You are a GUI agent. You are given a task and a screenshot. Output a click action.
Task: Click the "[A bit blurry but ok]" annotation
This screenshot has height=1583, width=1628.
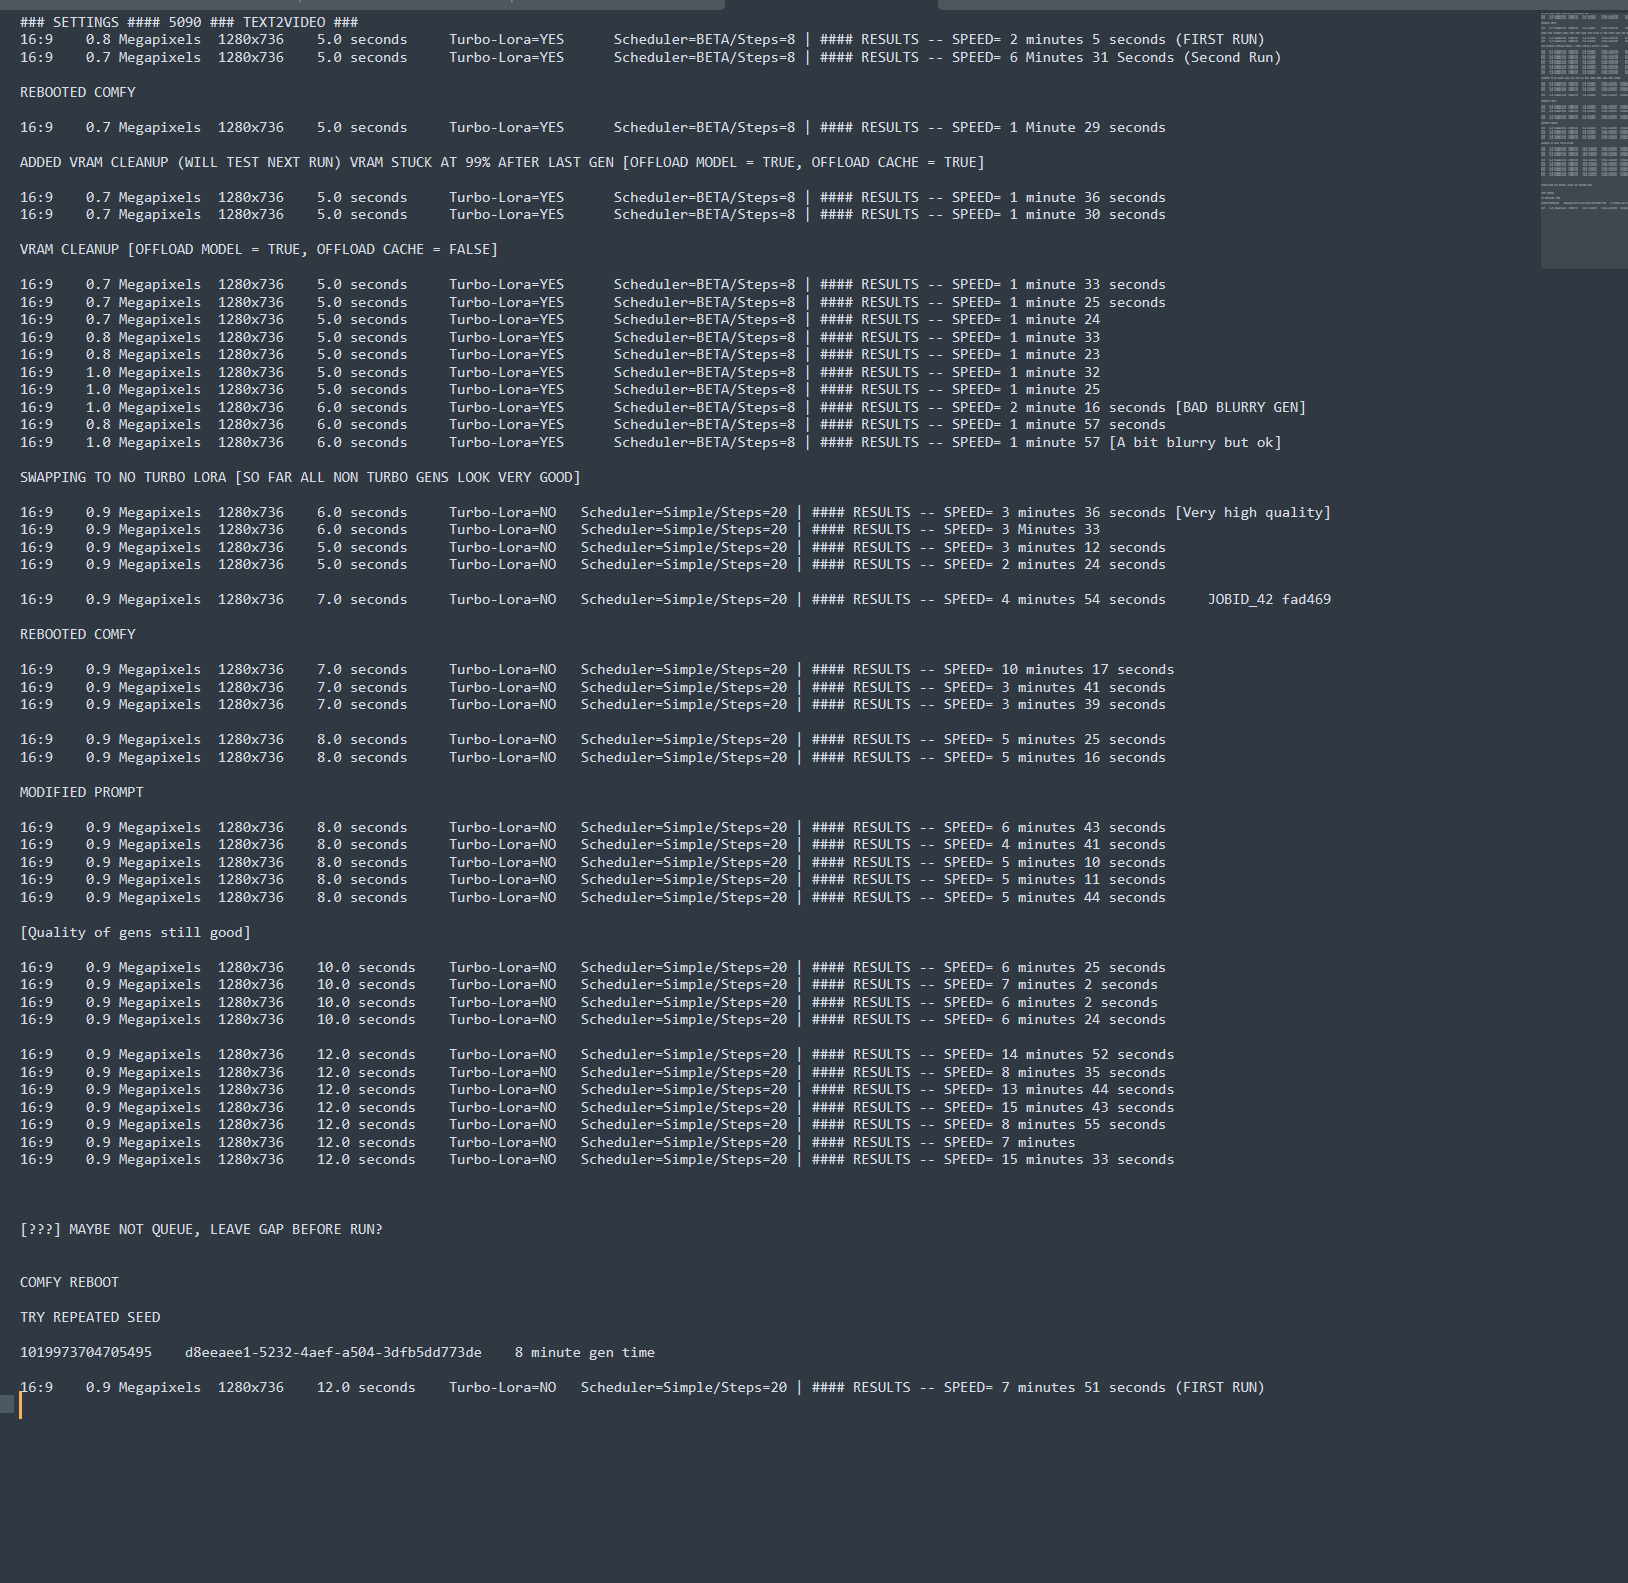(1195, 443)
